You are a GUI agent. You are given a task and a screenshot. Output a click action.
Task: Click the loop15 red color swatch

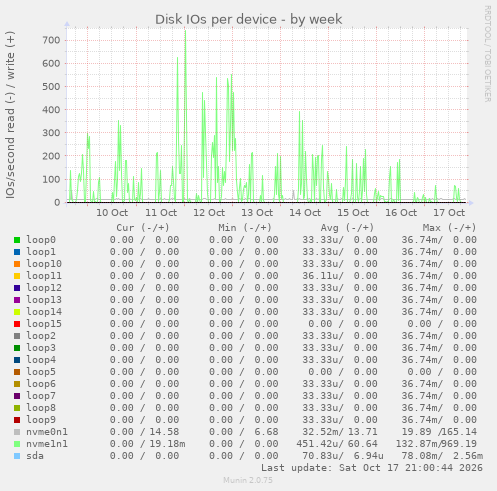[17, 324]
